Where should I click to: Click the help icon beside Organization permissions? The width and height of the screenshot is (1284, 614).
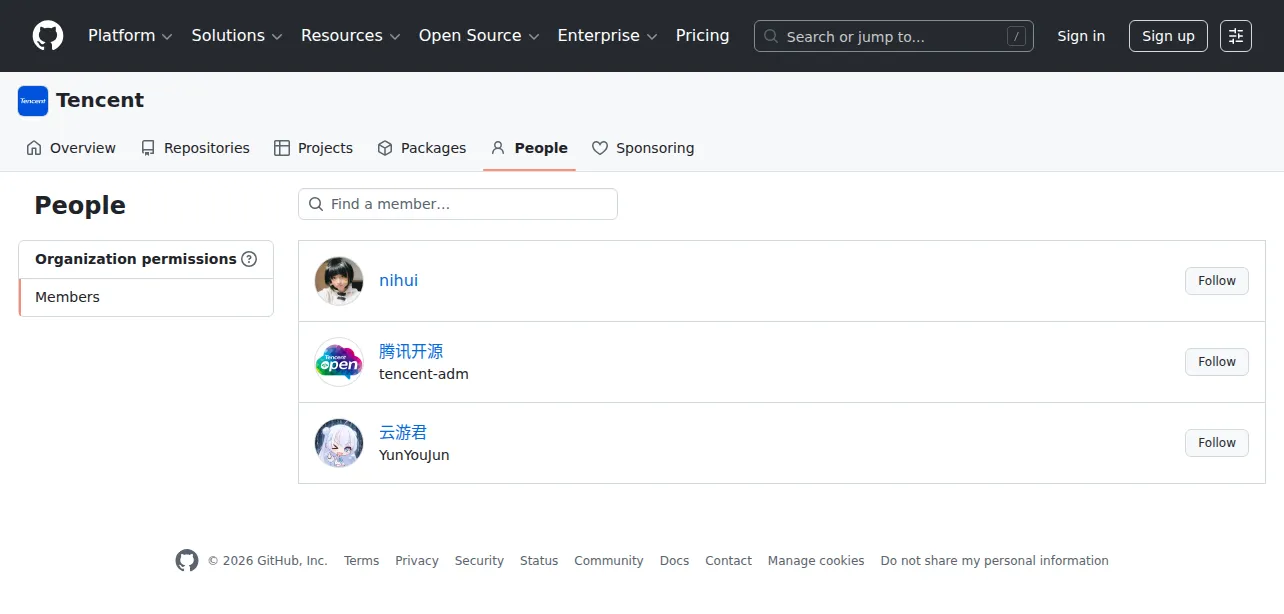249,259
